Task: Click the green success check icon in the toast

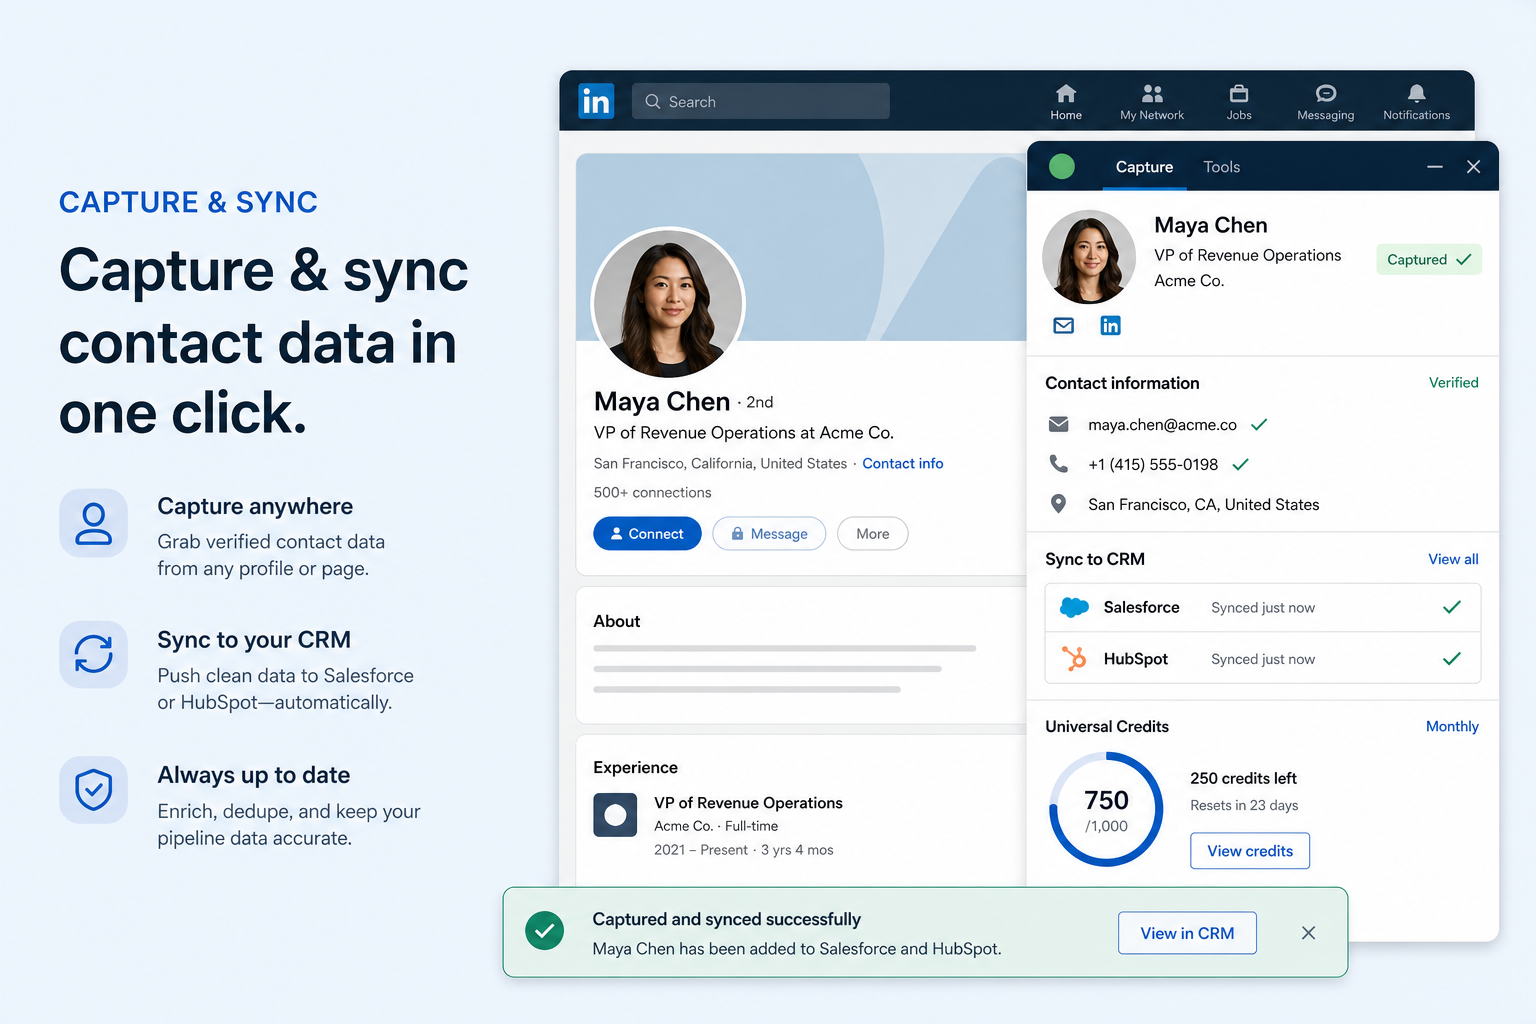Action: pyautogui.click(x=545, y=932)
